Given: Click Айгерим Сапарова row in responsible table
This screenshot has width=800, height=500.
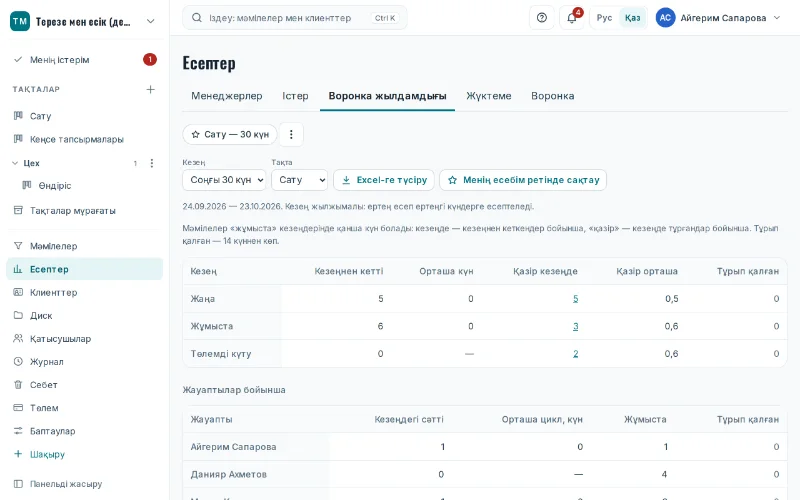Looking at the screenshot, I should [485, 447].
